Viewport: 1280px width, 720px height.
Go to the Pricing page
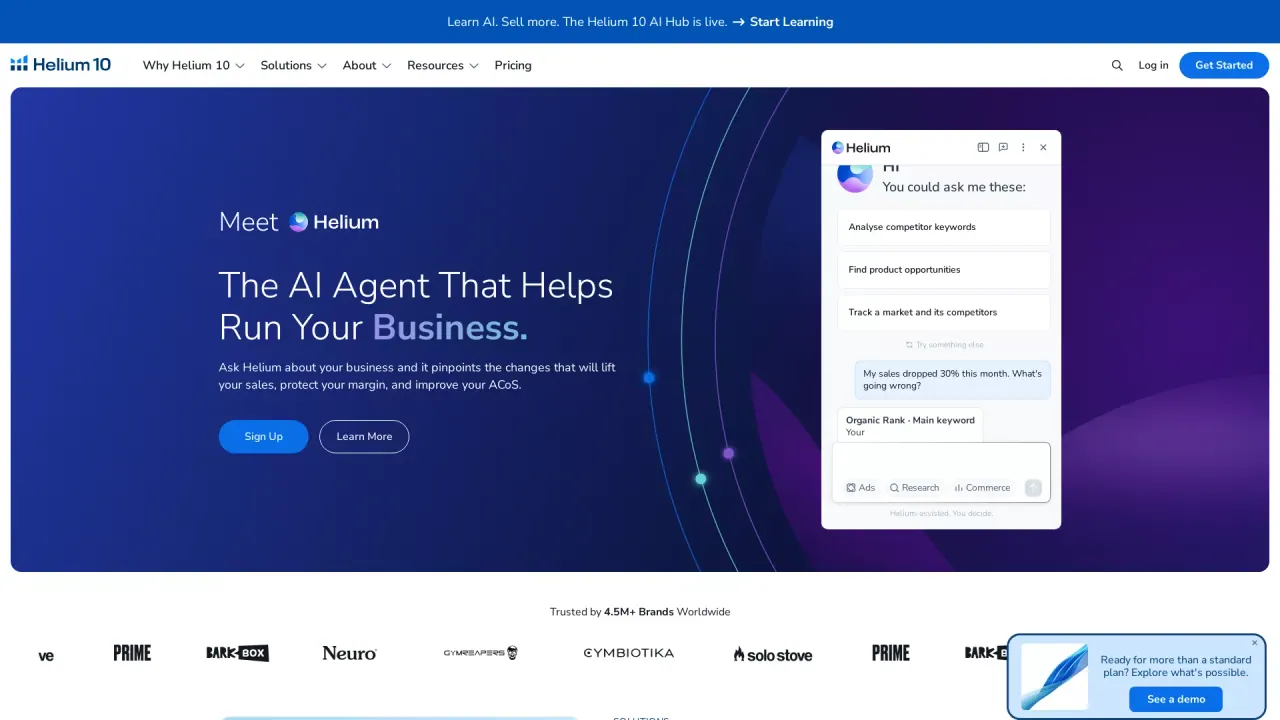(x=513, y=65)
